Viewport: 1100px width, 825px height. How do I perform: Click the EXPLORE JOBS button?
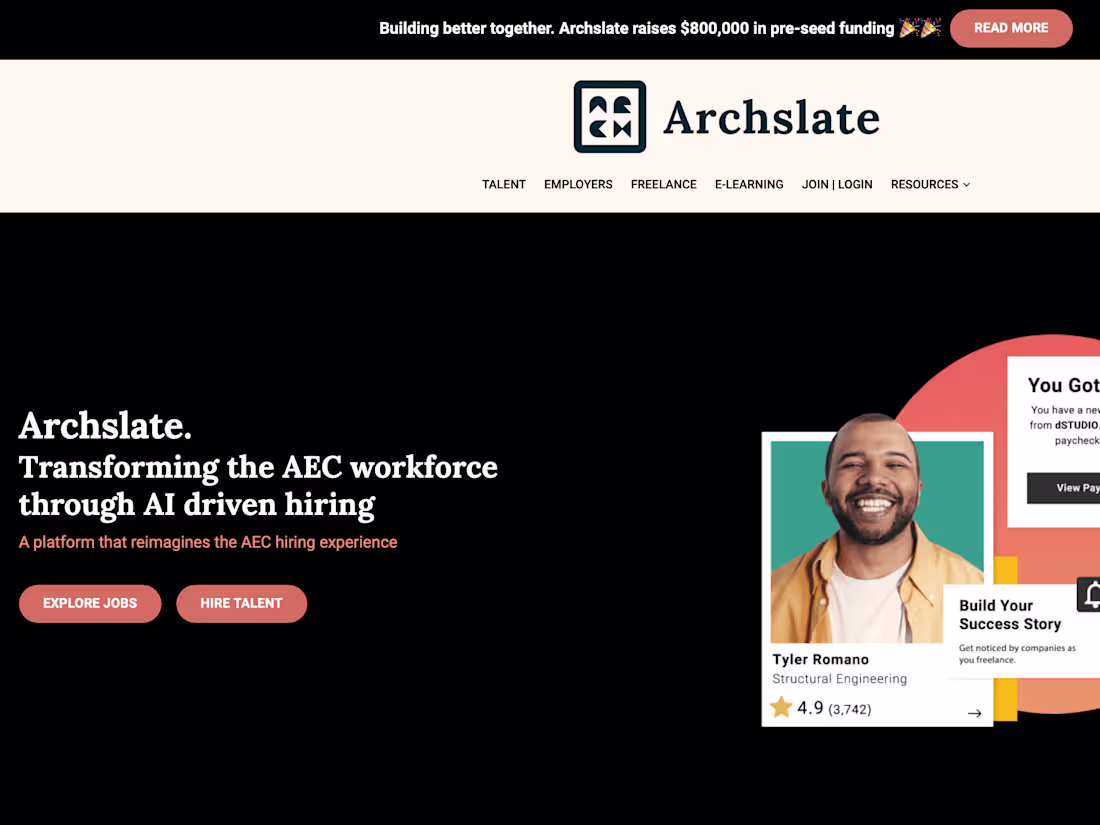90,603
